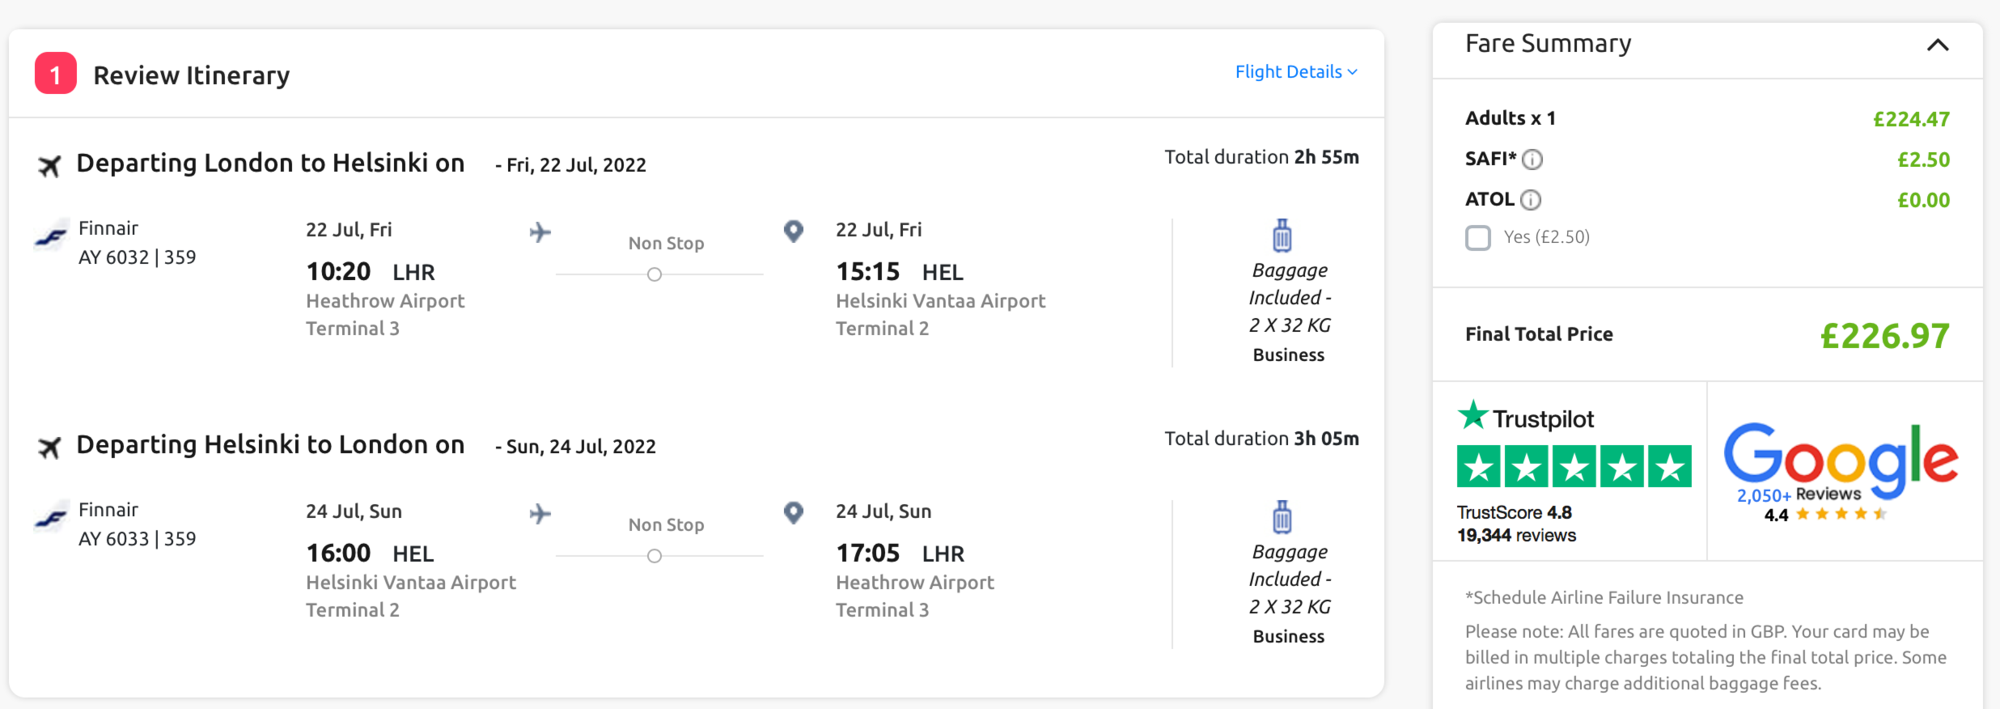Click the Non Stop marker on return flight
Screen dimensions: 2000x709
tap(654, 556)
